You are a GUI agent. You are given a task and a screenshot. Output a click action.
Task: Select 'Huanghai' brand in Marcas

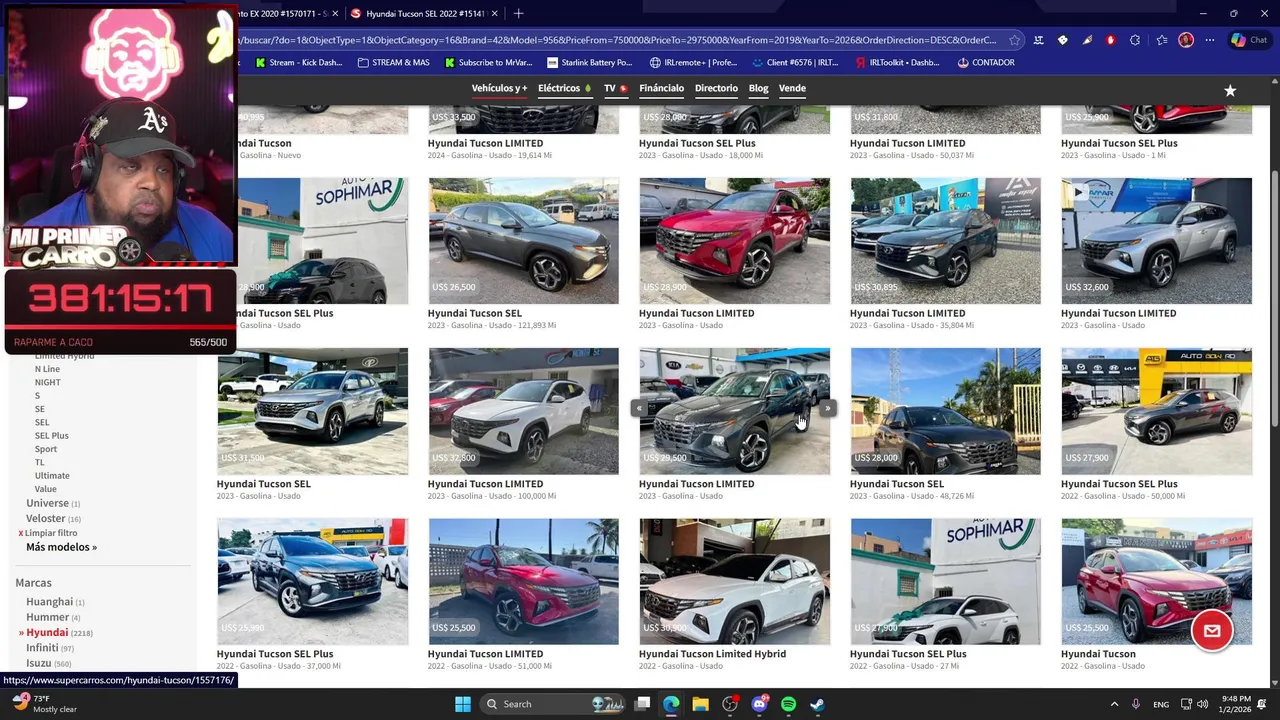pyautogui.click(x=49, y=602)
